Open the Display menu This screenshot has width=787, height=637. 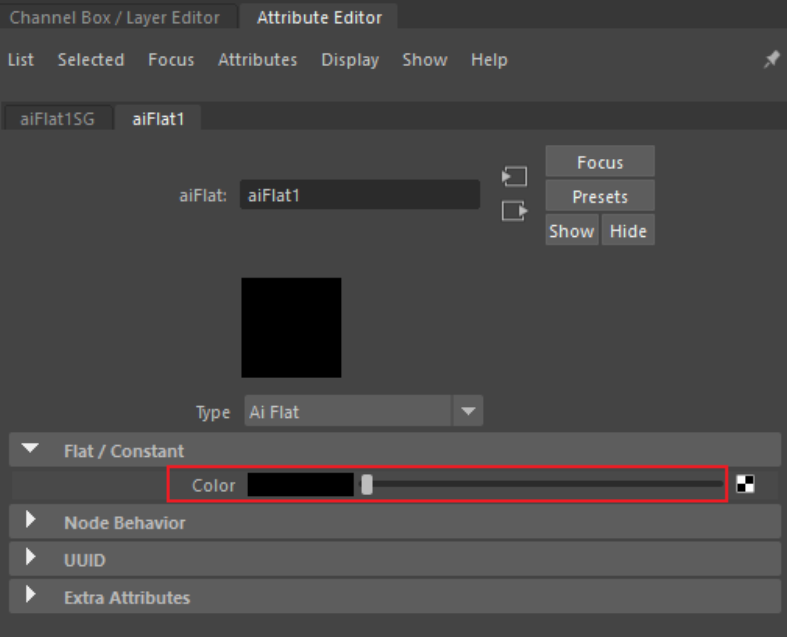pyautogui.click(x=350, y=60)
